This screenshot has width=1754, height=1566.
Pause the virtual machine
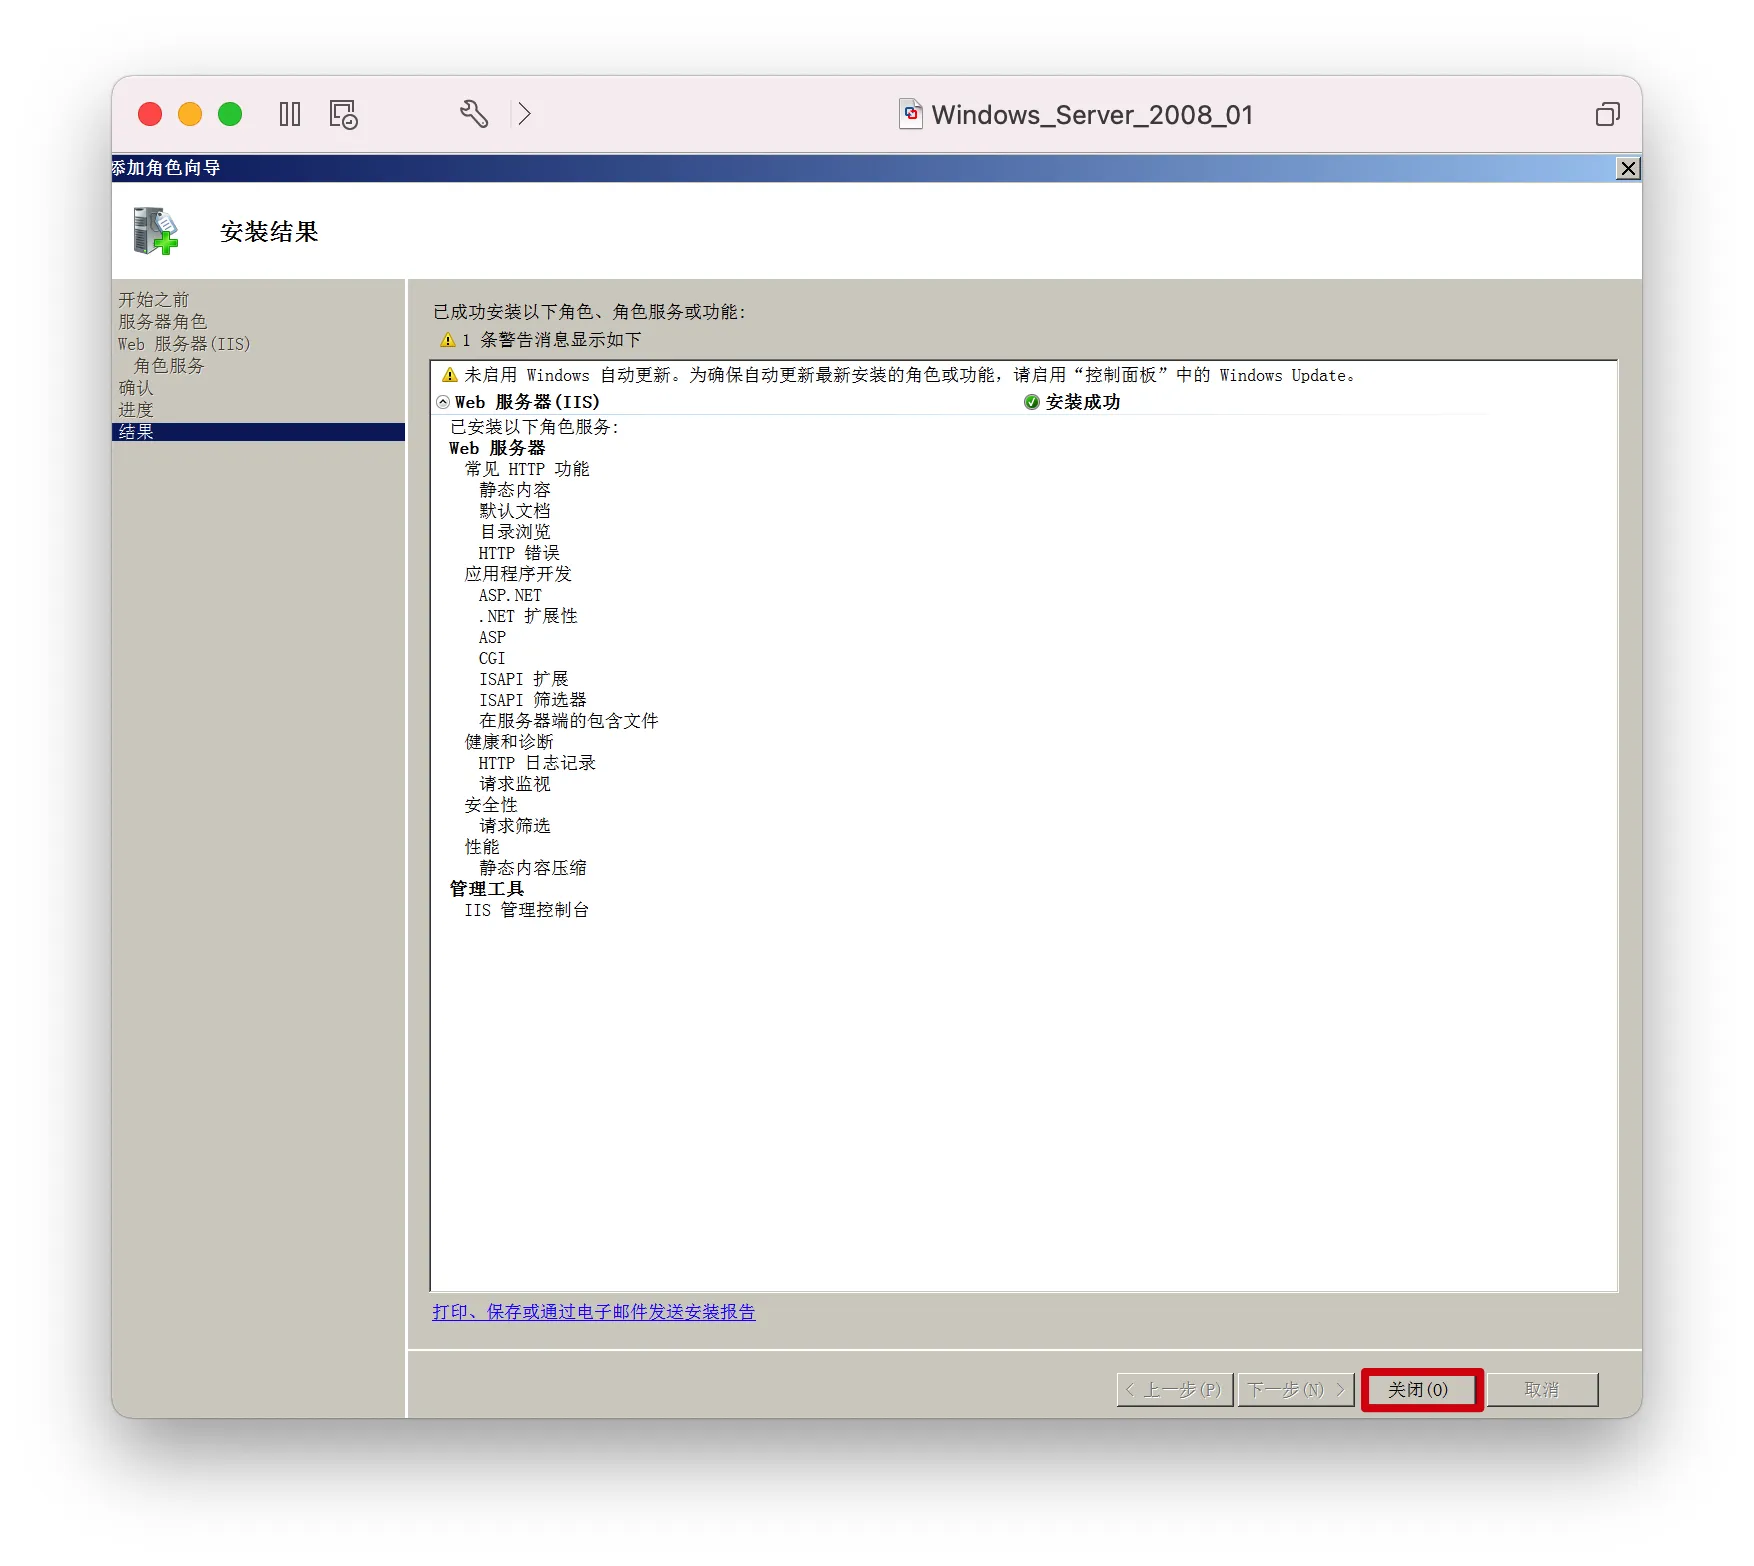(x=290, y=114)
